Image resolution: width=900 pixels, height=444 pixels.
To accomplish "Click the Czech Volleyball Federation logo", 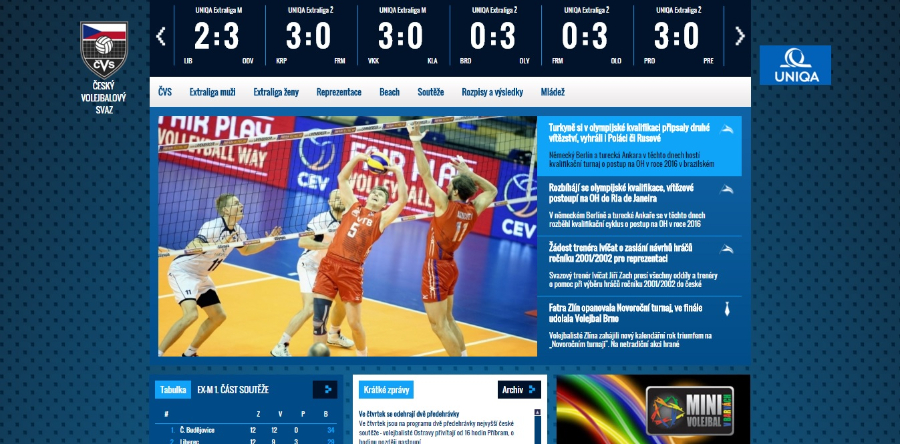I will 104,50.
